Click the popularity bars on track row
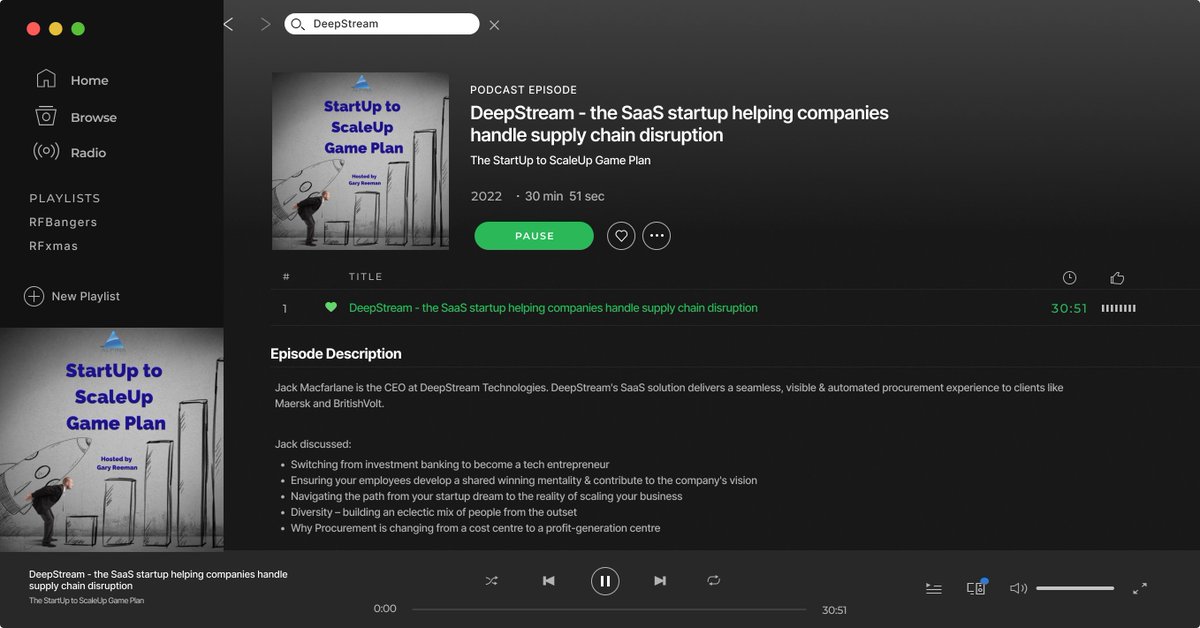 [1118, 308]
